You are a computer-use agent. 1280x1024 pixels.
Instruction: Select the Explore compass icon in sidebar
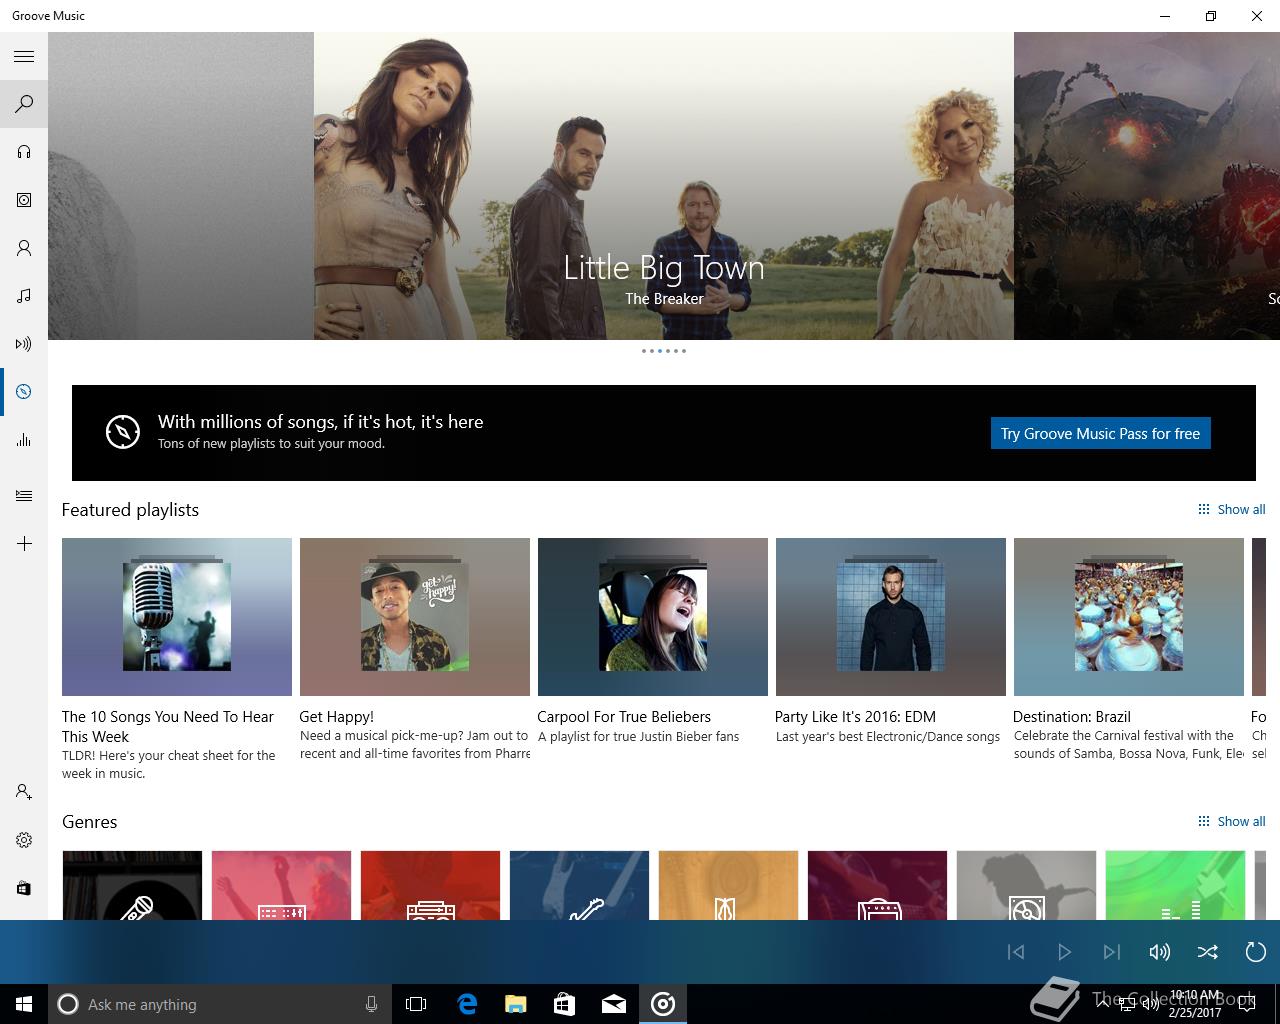point(24,392)
